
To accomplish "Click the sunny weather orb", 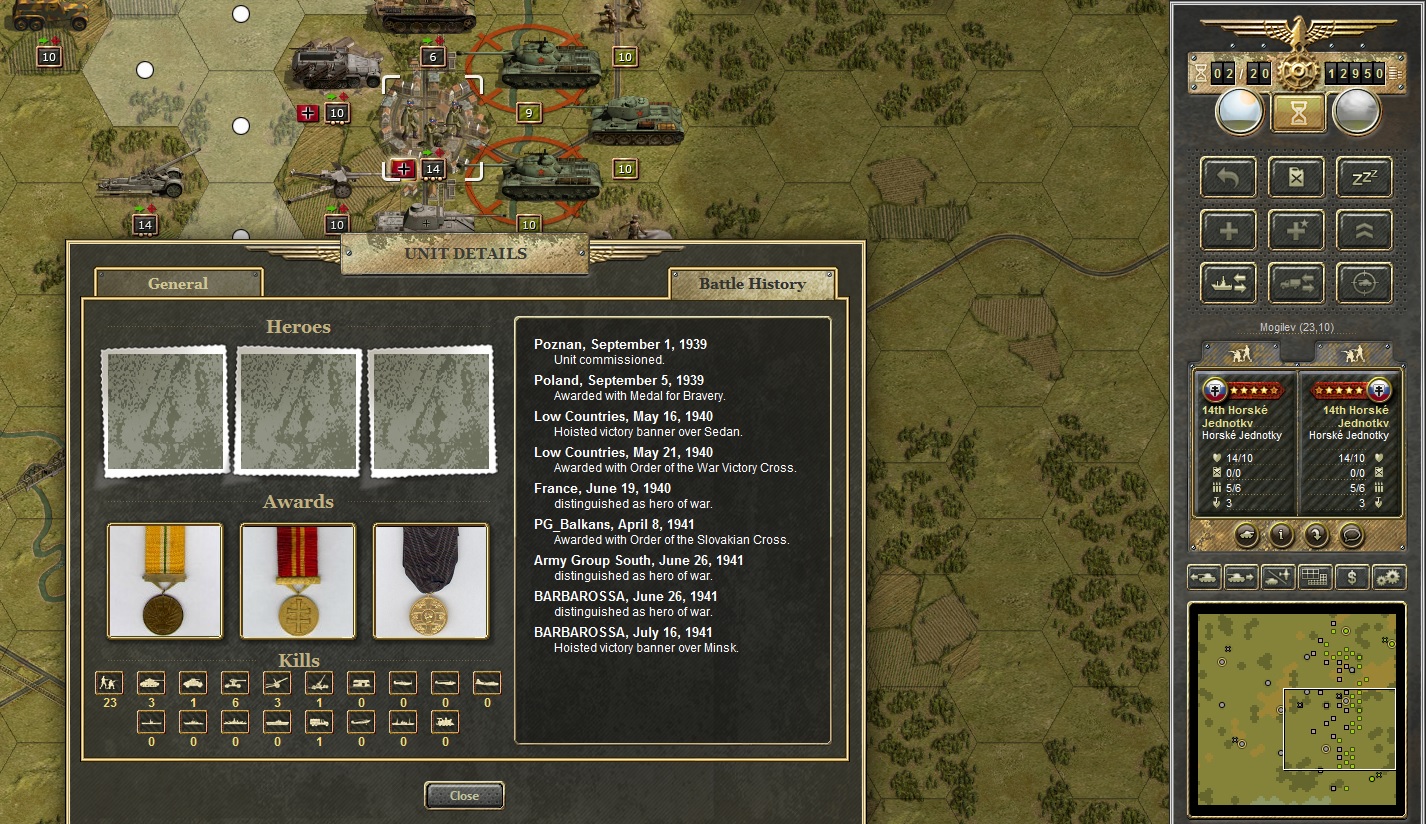I will coord(1239,112).
